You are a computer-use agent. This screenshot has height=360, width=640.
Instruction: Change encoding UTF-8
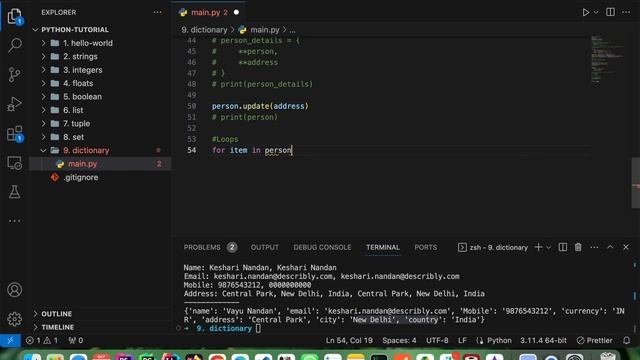[x=437, y=340]
